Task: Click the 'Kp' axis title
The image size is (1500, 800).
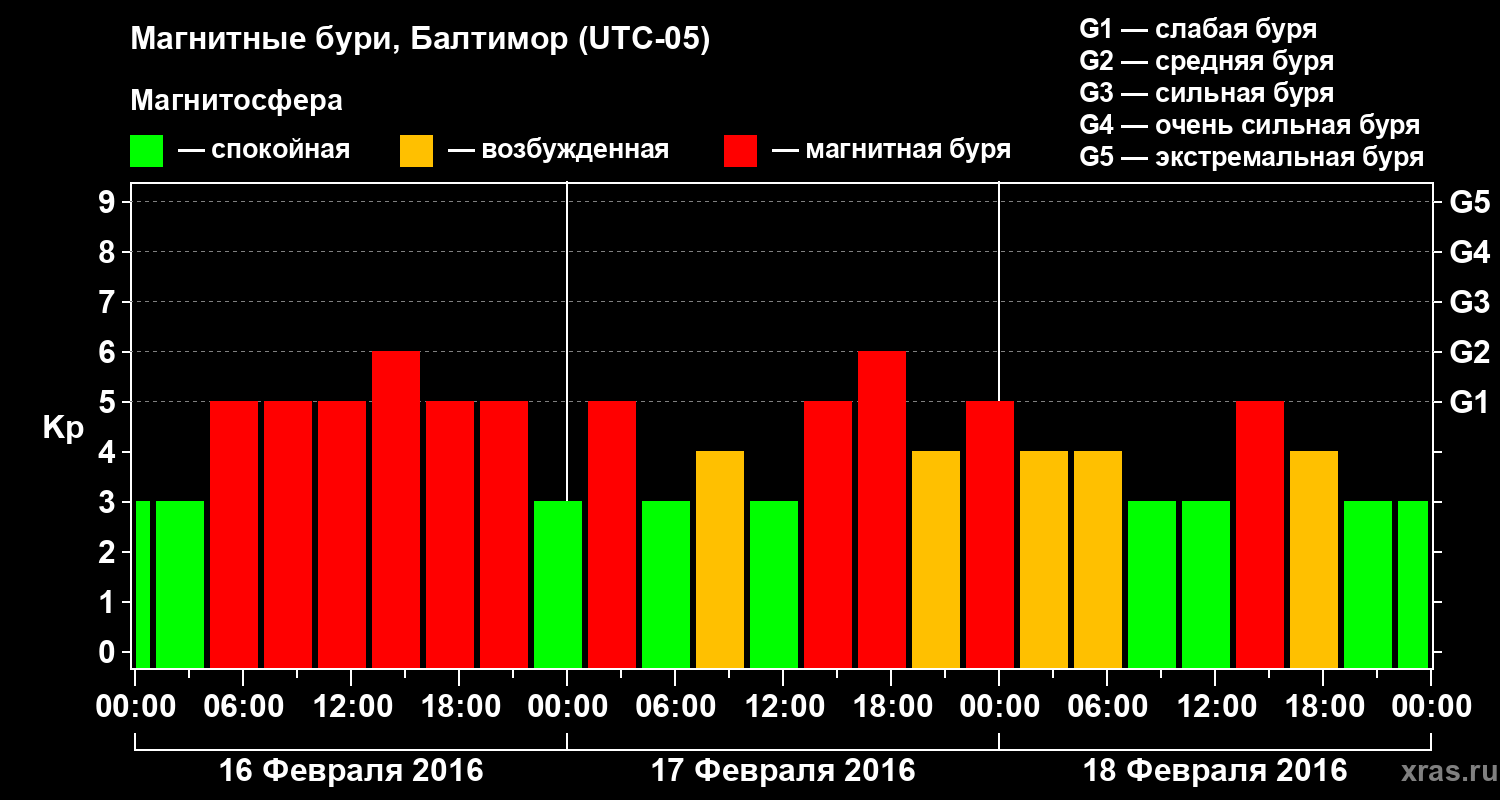Action: [63, 428]
